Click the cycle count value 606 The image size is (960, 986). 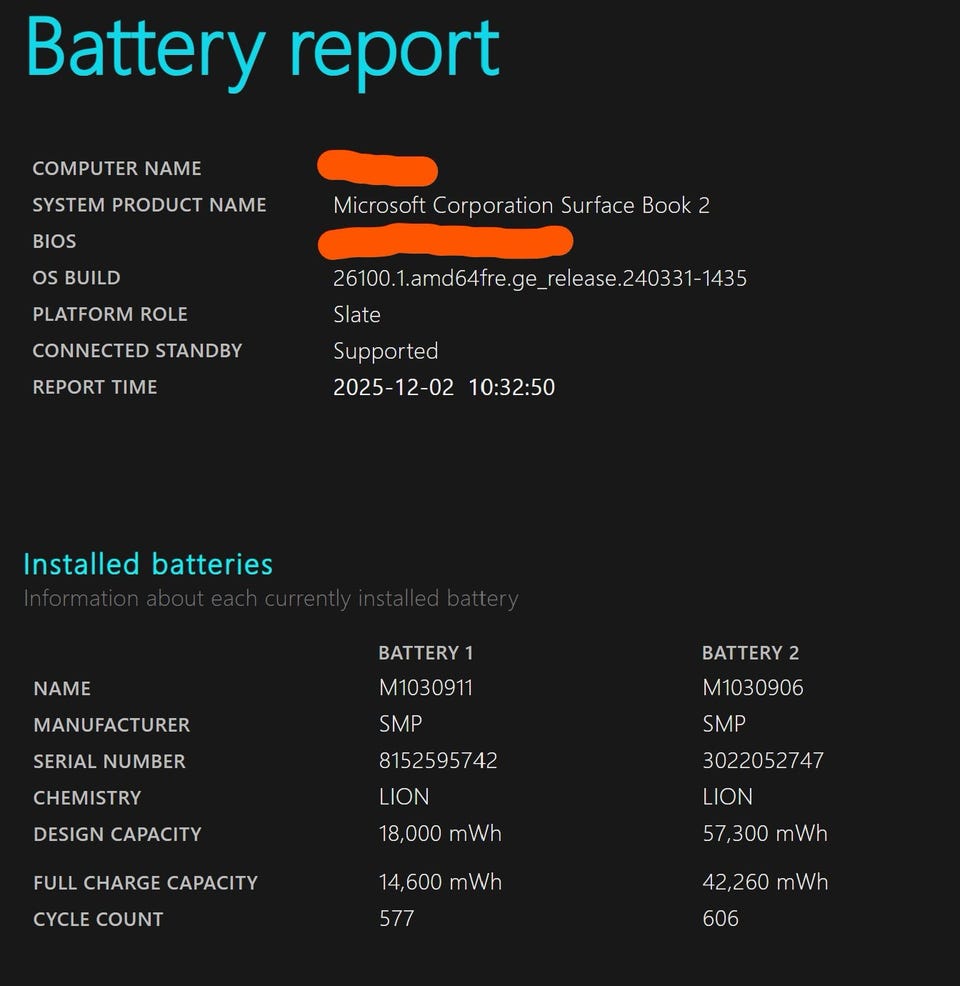click(x=720, y=919)
